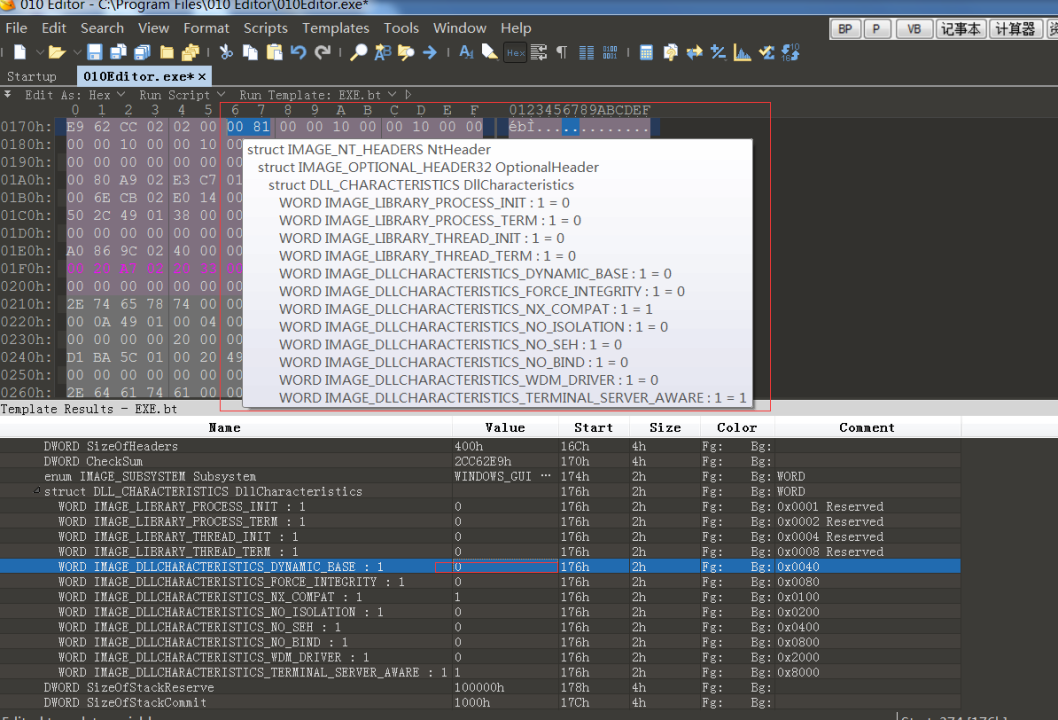Image resolution: width=1058 pixels, height=720 pixels.
Task: Collapse the struct DLL_CHARACTERISTICS tree node
Action: pos(37,491)
